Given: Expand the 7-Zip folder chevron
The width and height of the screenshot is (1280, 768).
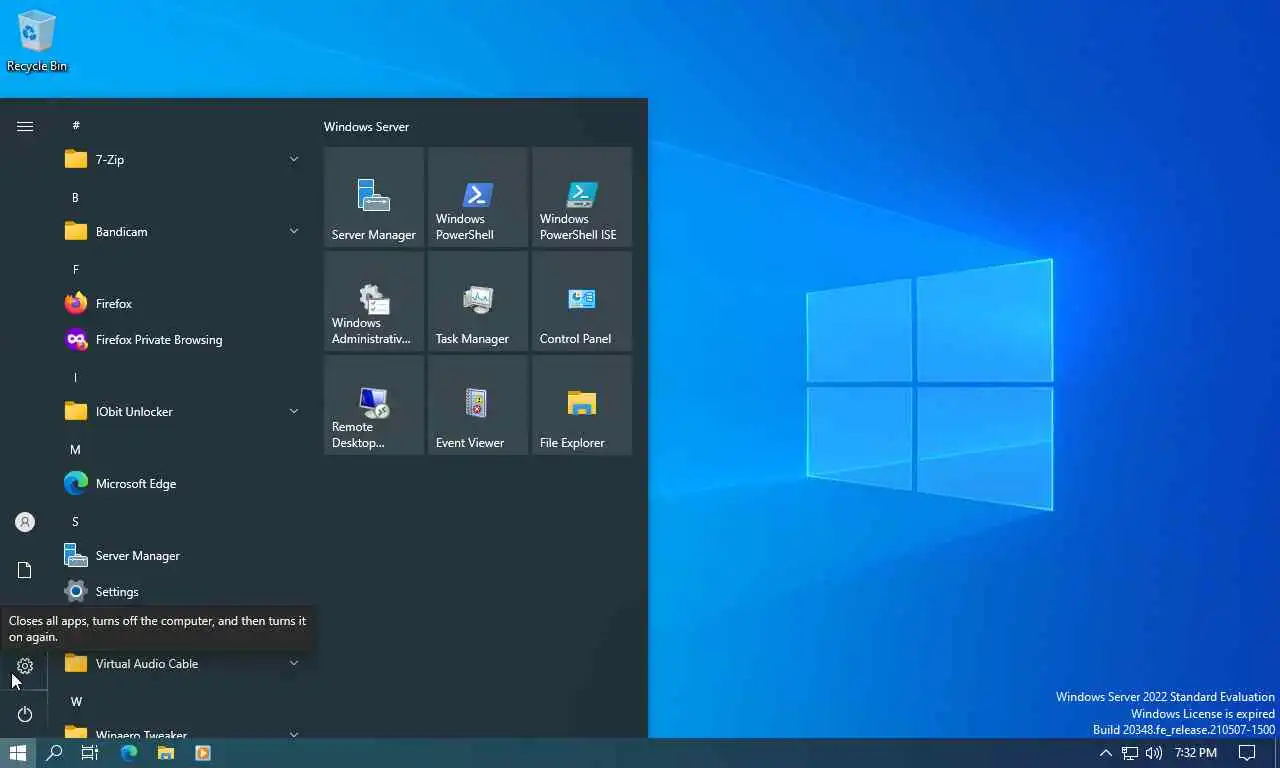Looking at the screenshot, I should coord(294,159).
